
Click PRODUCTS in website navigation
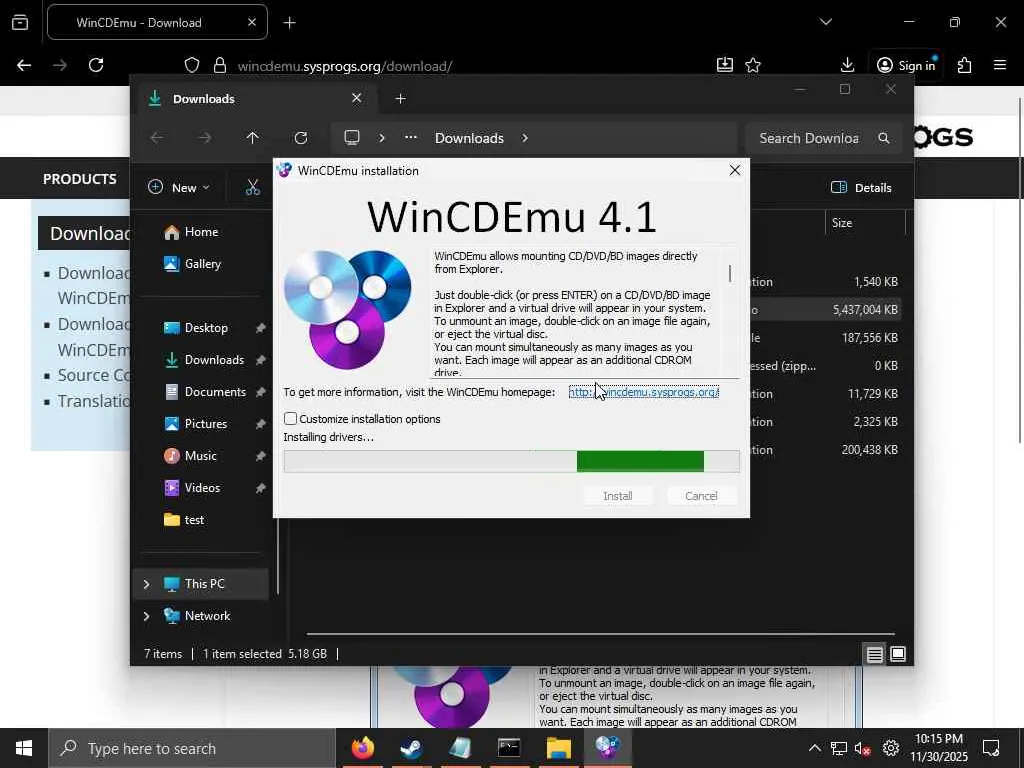click(80, 179)
